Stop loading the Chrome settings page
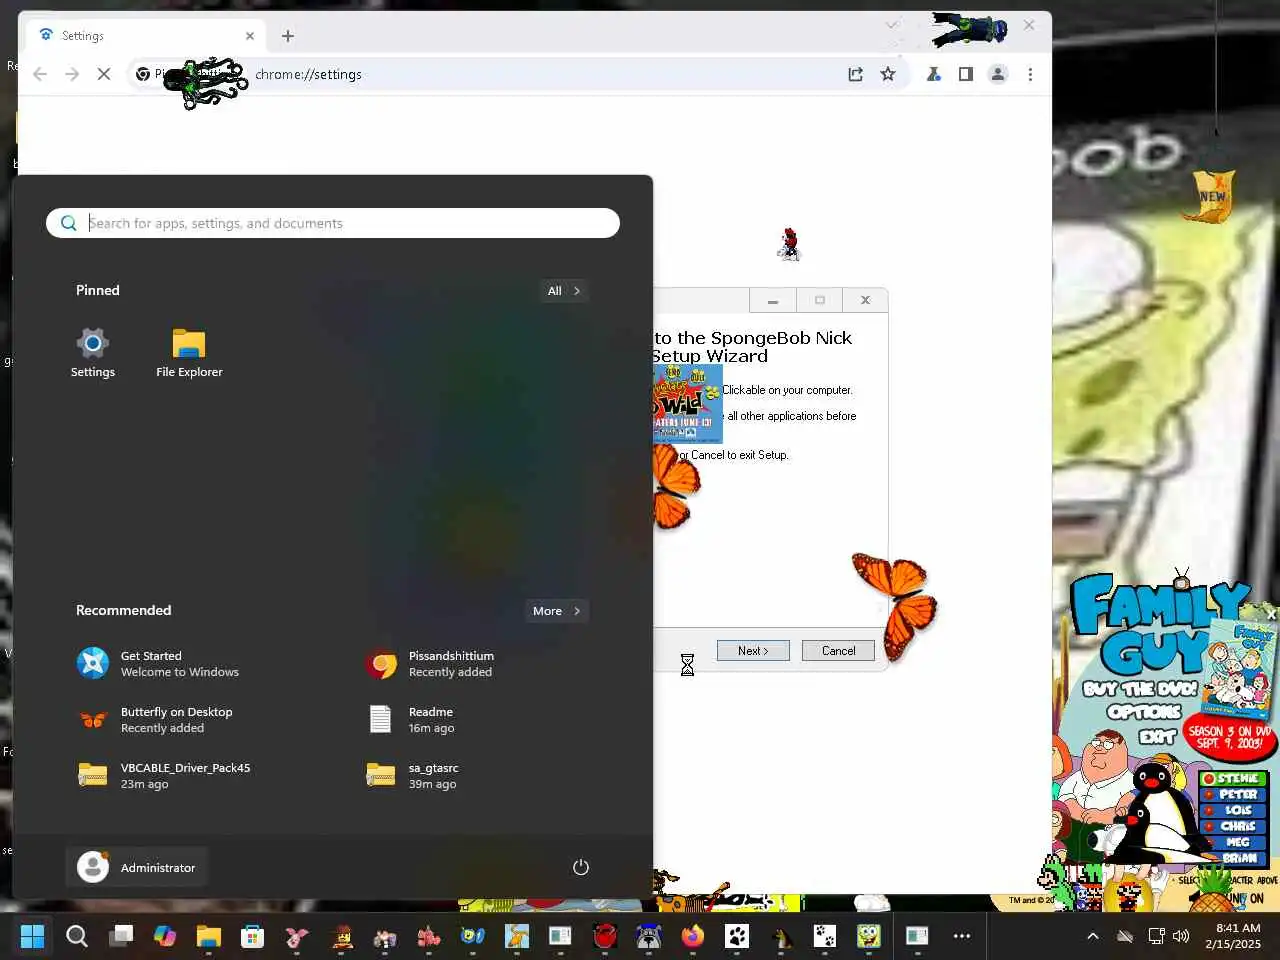 point(104,74)
